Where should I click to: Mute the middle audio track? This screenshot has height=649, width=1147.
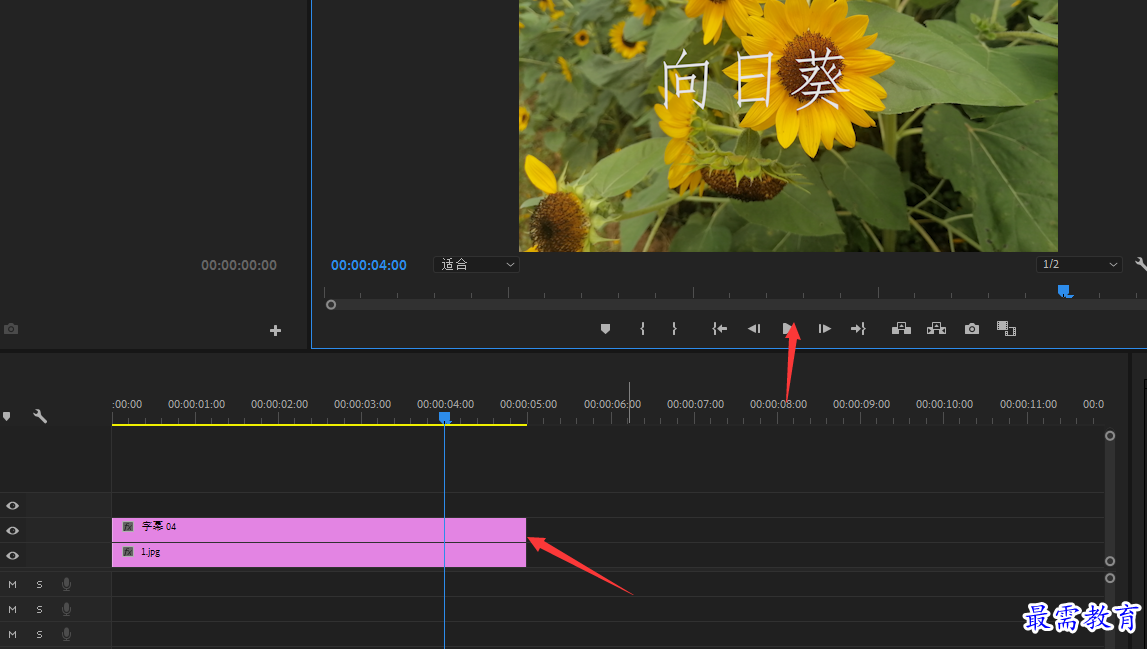pos(12,609)
